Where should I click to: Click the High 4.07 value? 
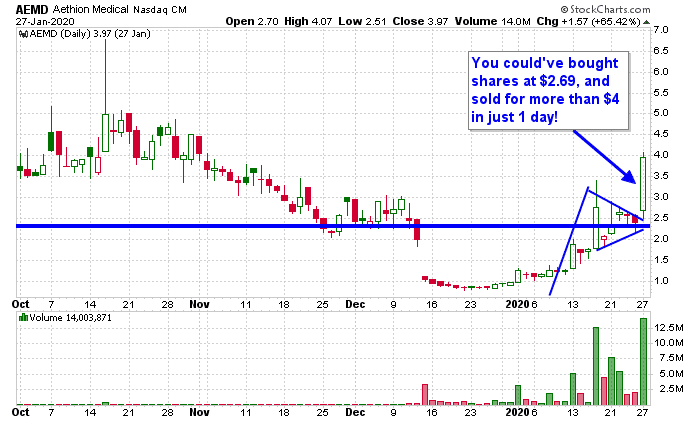(308, 21)
